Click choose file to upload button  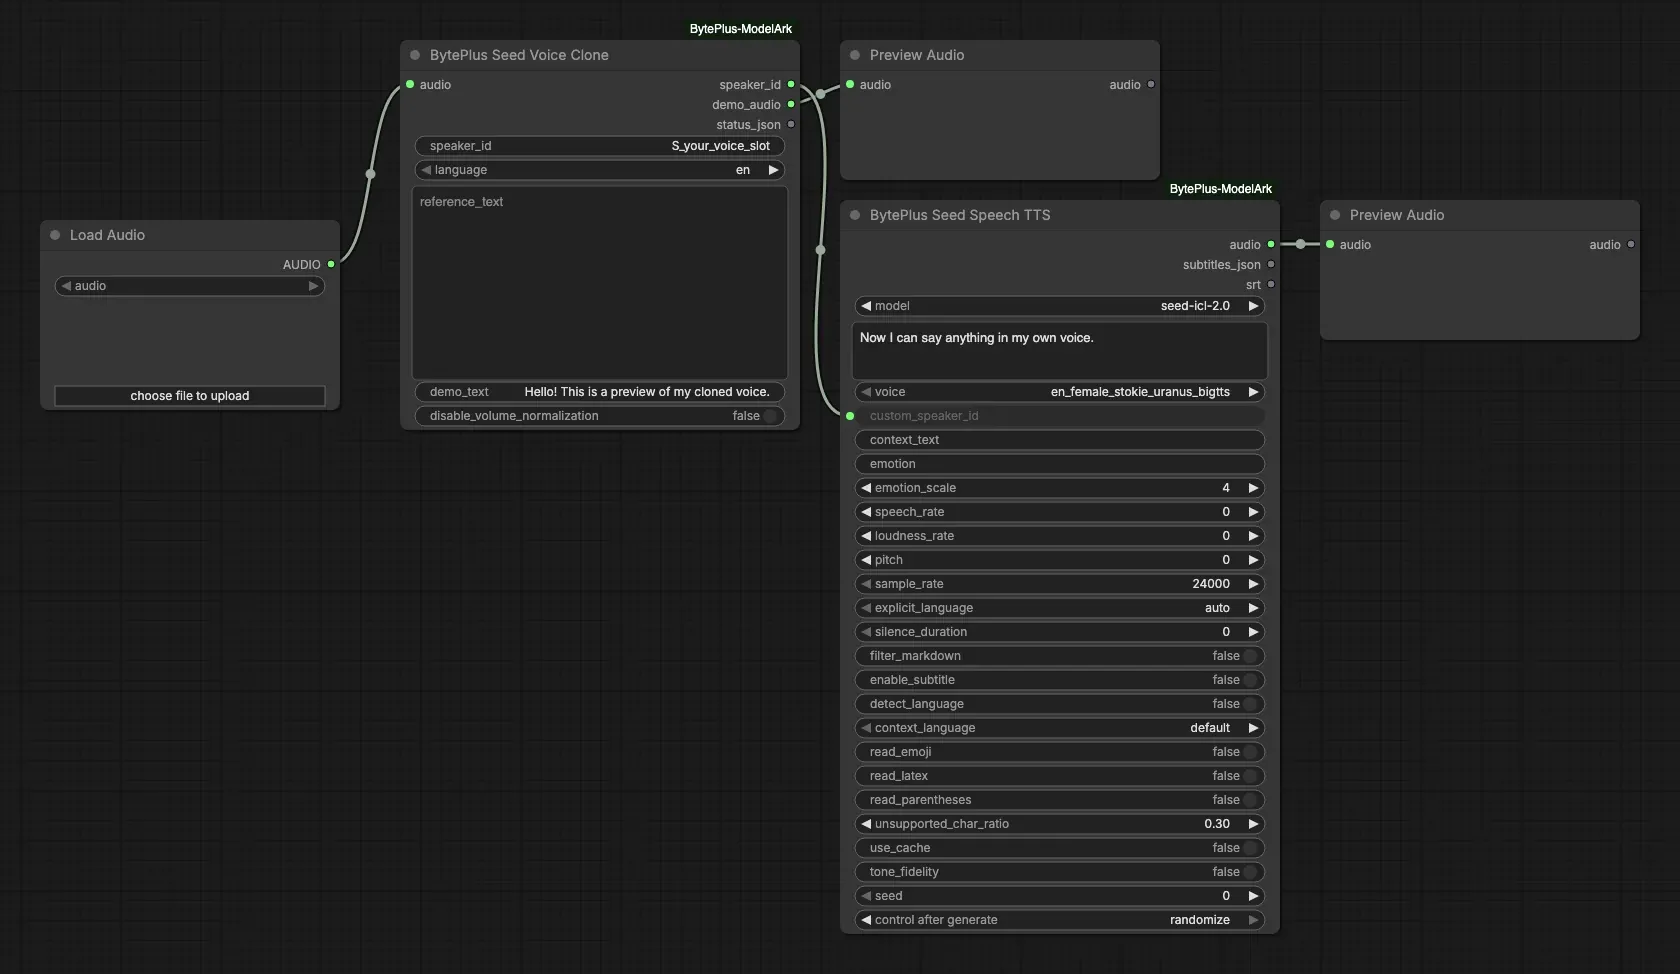pyautogui.click(x=190, y=396)
